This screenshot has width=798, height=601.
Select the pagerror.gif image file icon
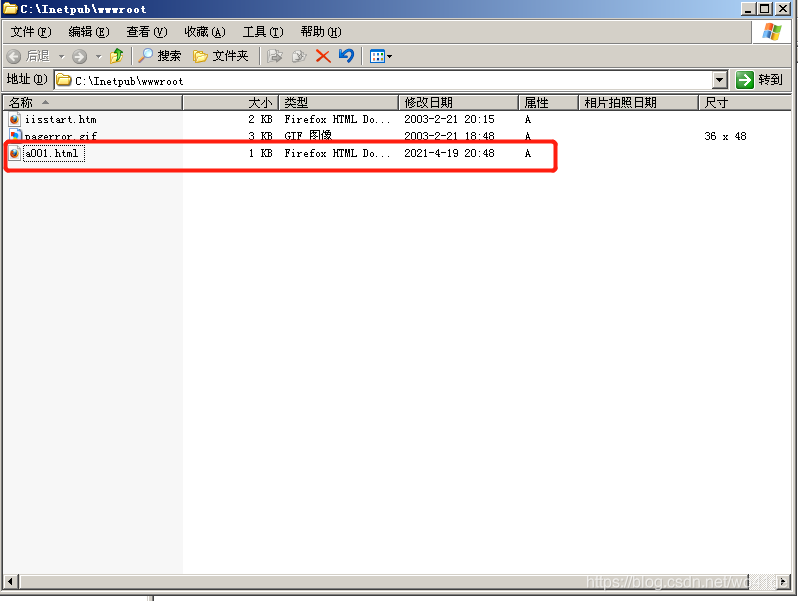point(14,136)
